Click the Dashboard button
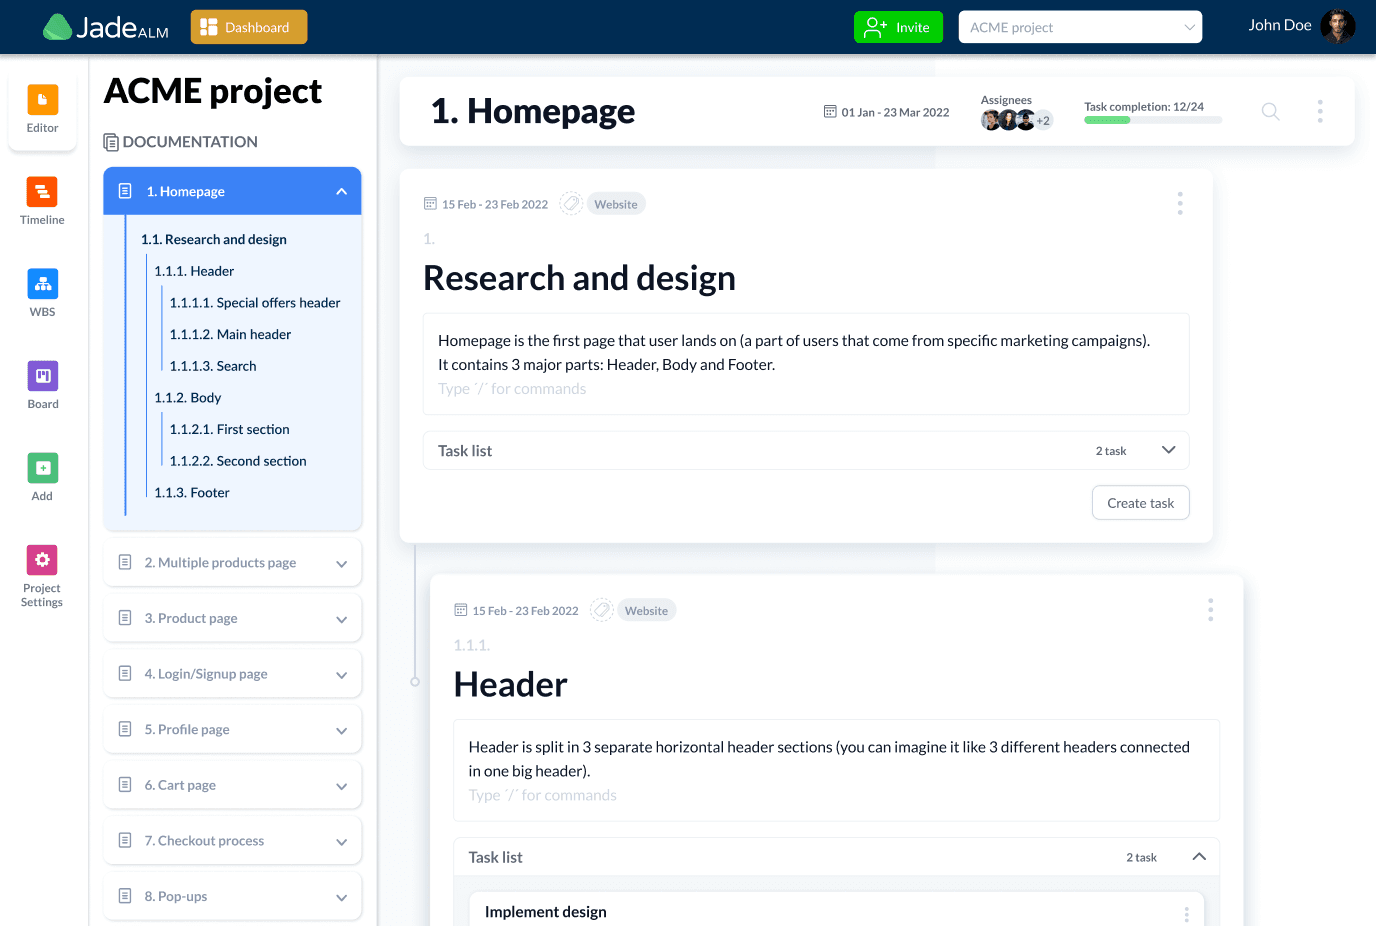This screenshot has height=926, width=1376. (249, 27)
